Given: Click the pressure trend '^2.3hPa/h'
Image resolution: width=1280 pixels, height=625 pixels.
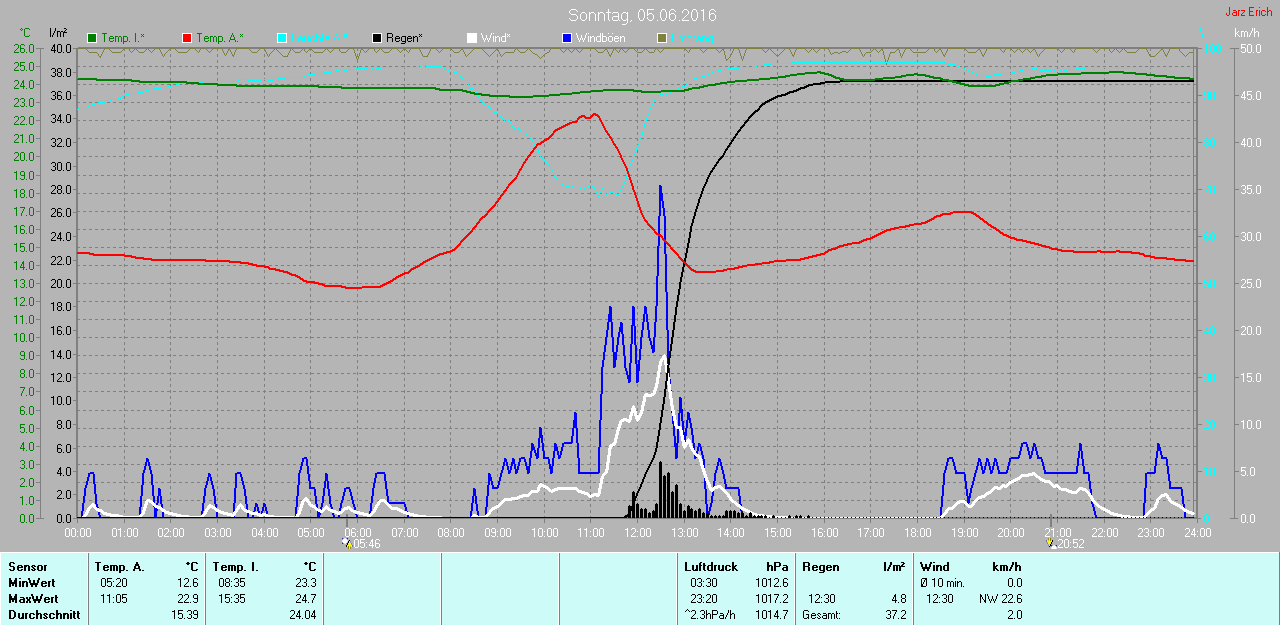Looking at the screenshot, I should point(709,615).
